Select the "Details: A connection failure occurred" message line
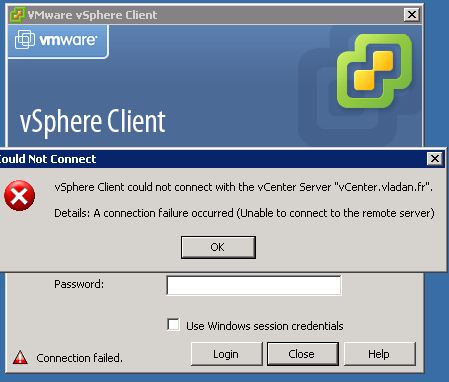Viewport: 449px width, 382px height. (244, 213)
